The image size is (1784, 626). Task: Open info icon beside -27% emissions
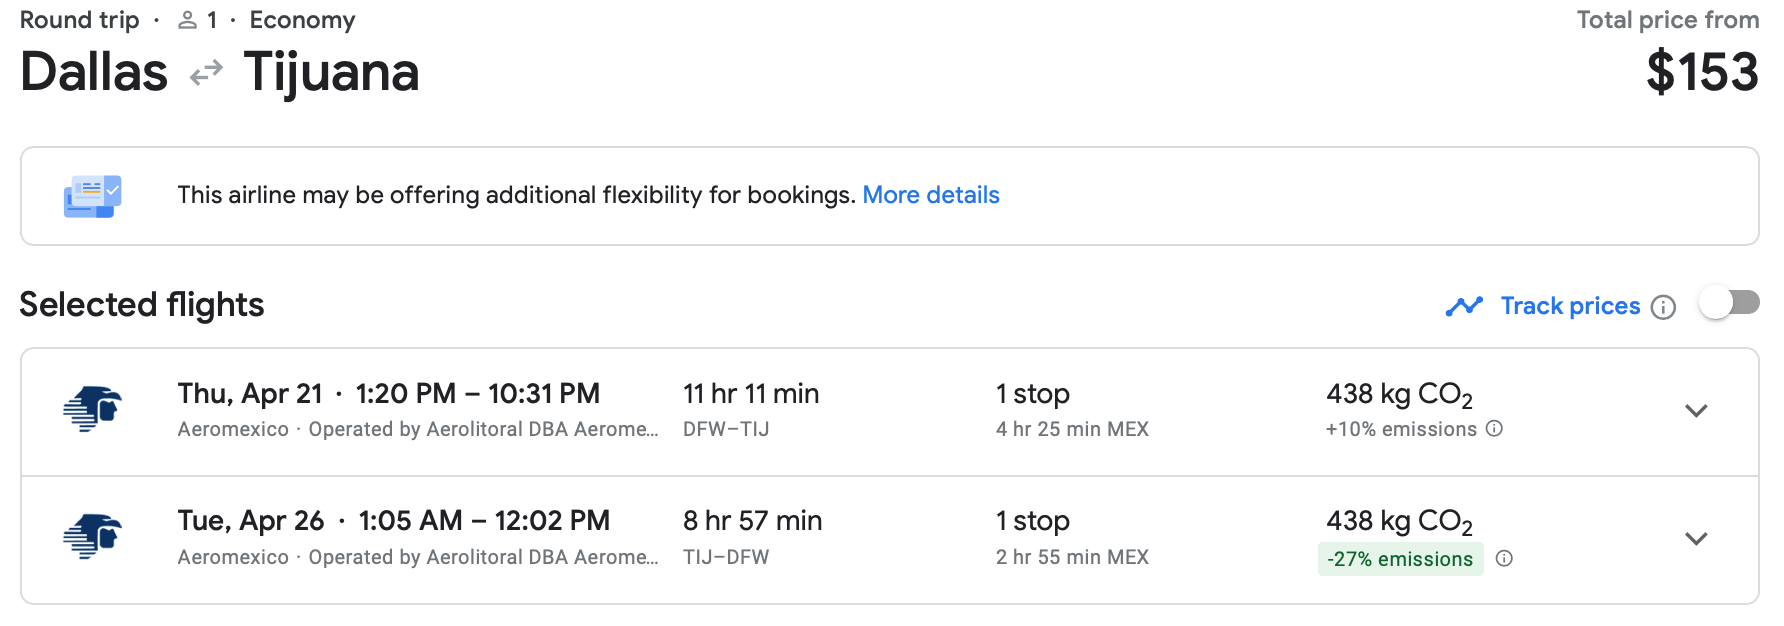[x=1504, y=558]
